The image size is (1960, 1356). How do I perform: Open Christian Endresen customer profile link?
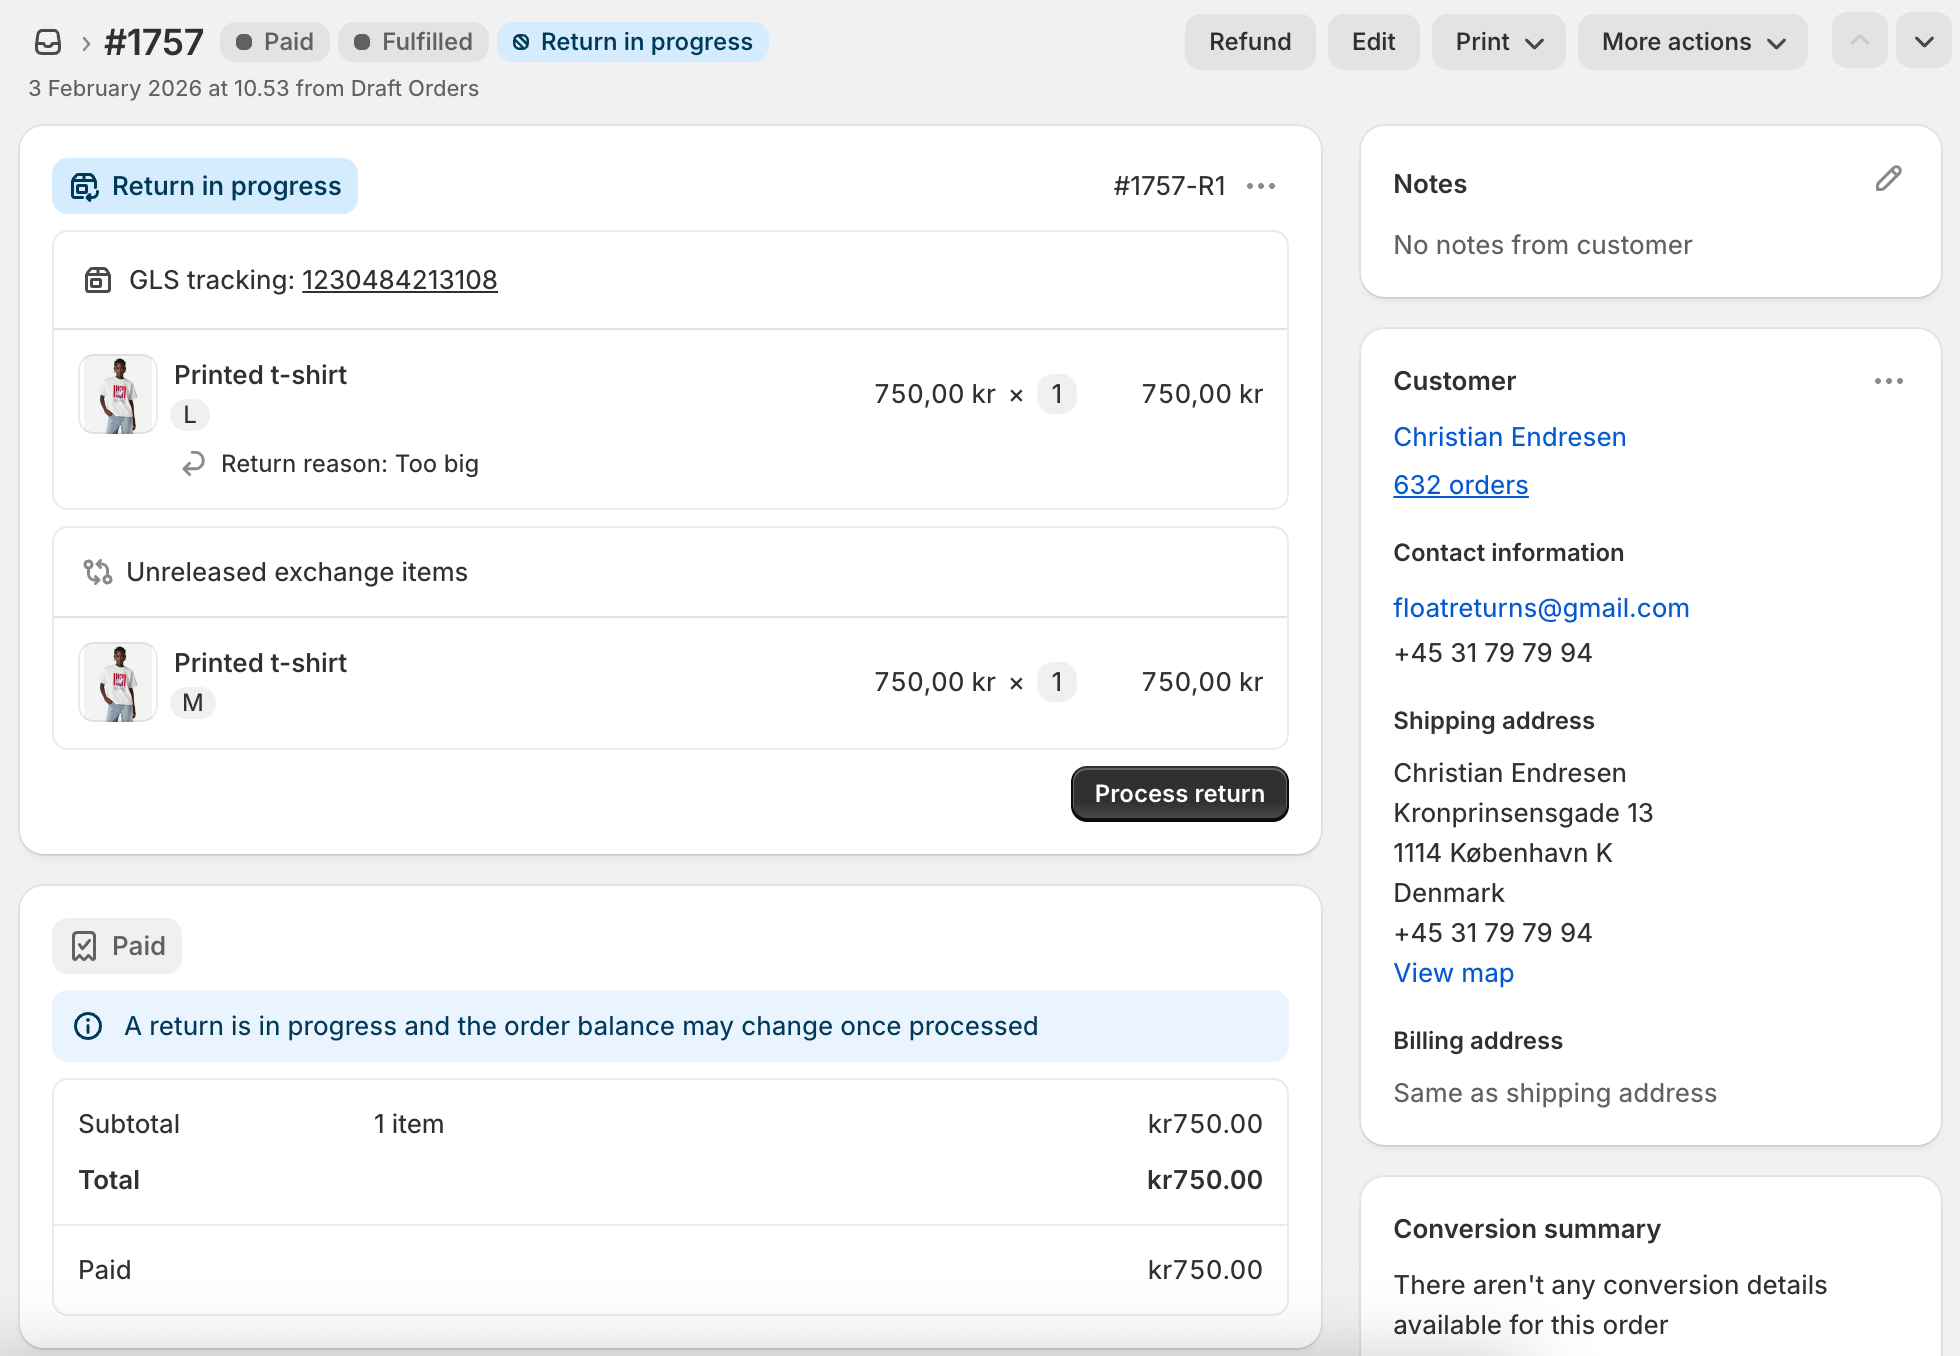click(1509, 437)
